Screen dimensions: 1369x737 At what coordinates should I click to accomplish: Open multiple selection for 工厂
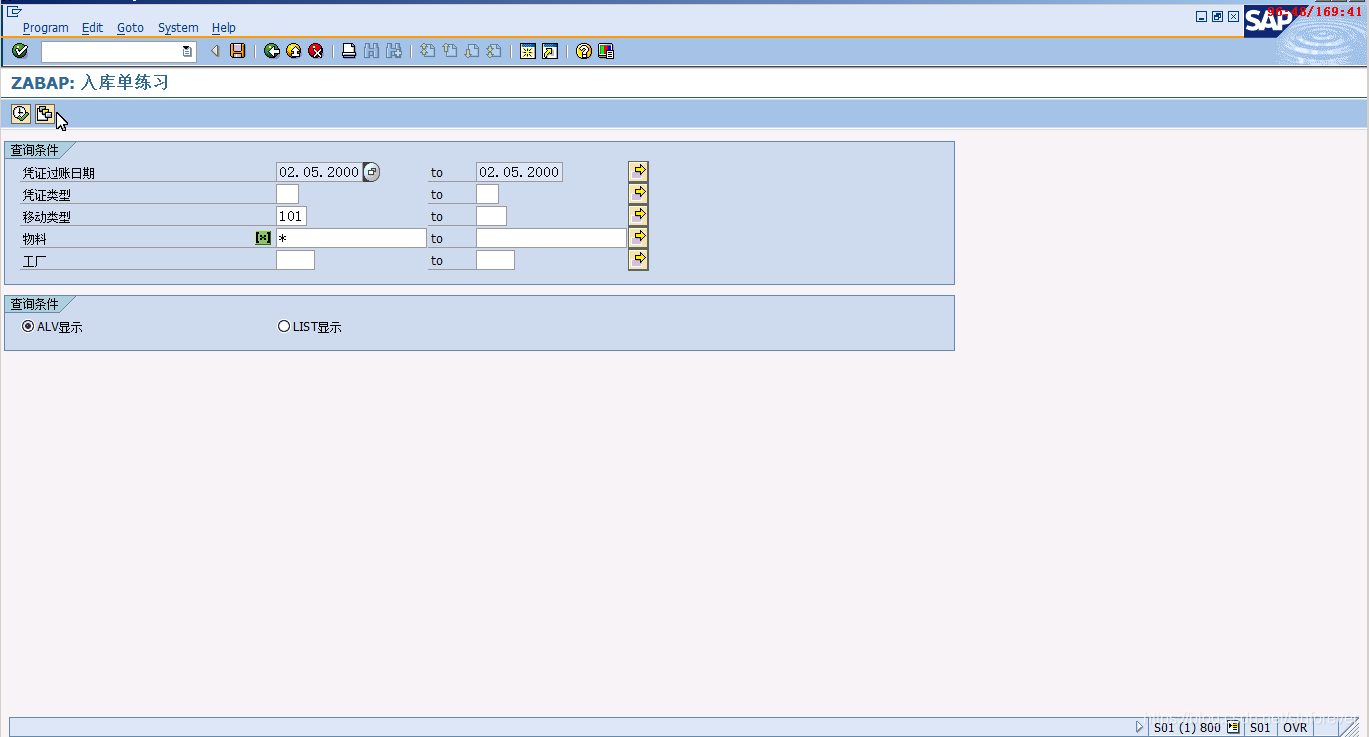638,259
